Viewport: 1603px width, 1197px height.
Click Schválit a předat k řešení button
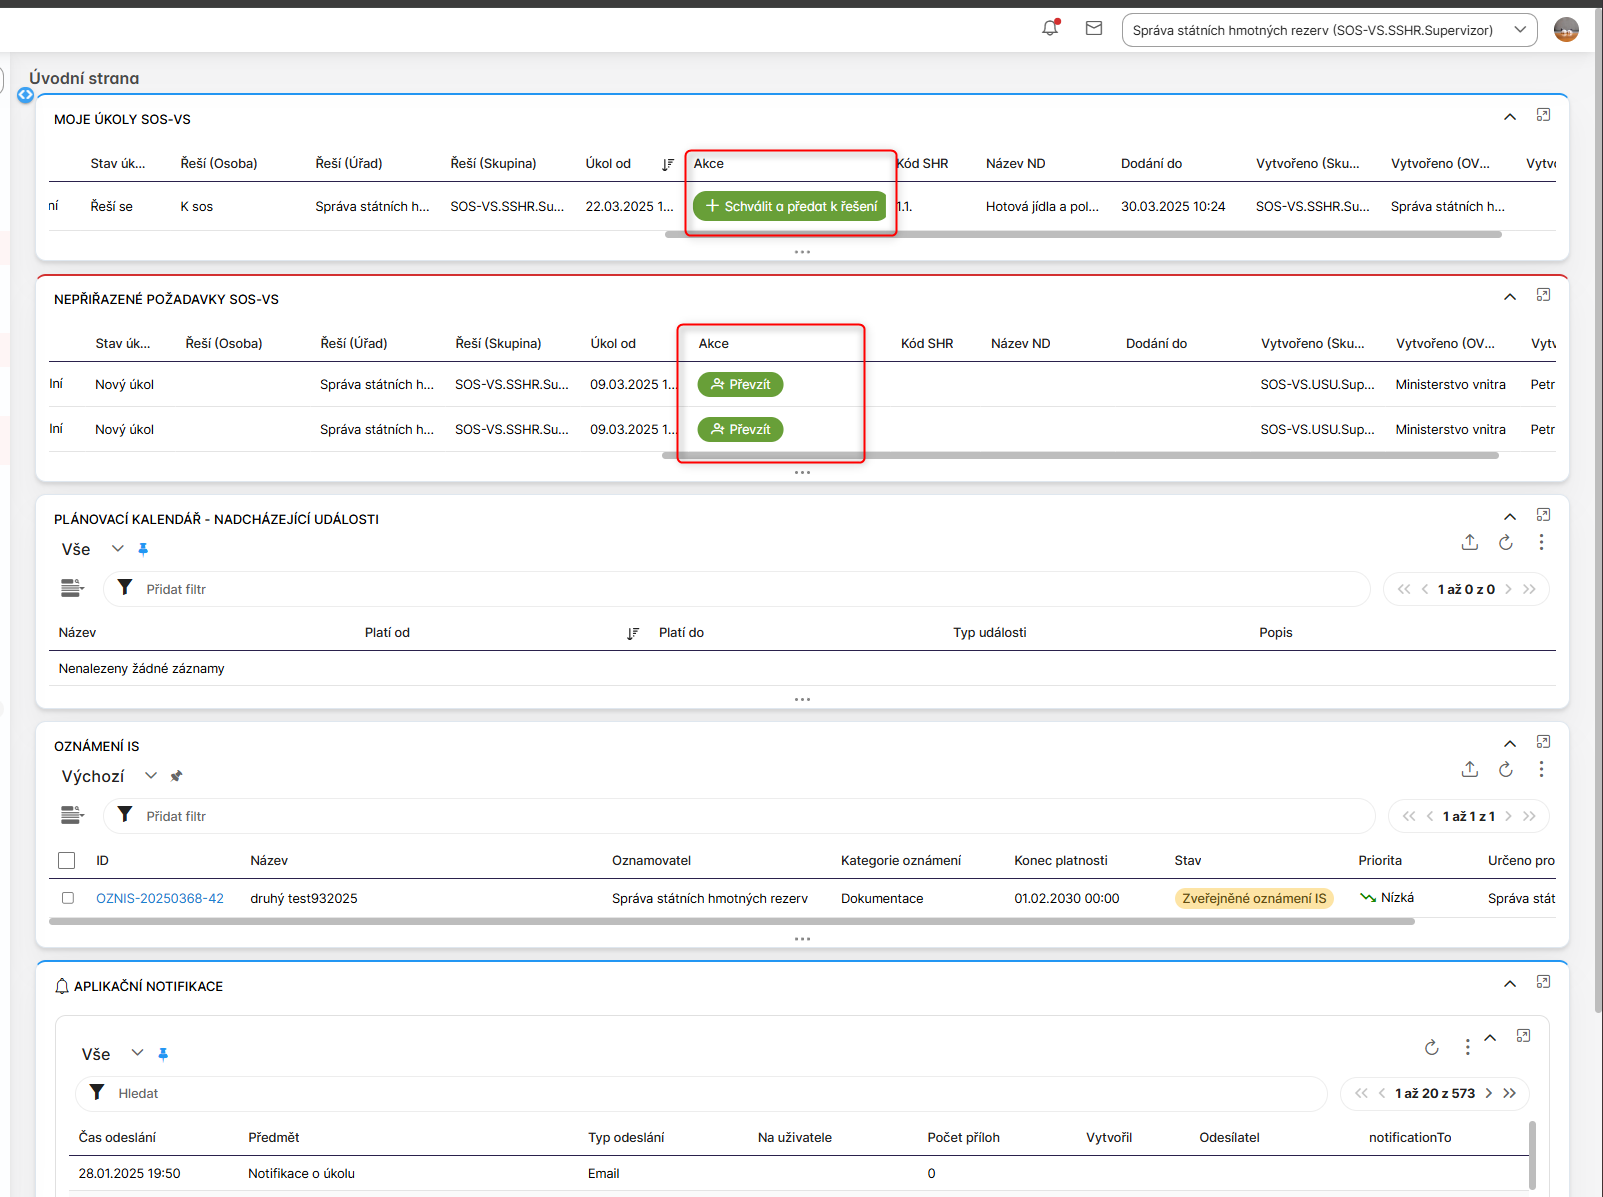(x=790, y=206)
